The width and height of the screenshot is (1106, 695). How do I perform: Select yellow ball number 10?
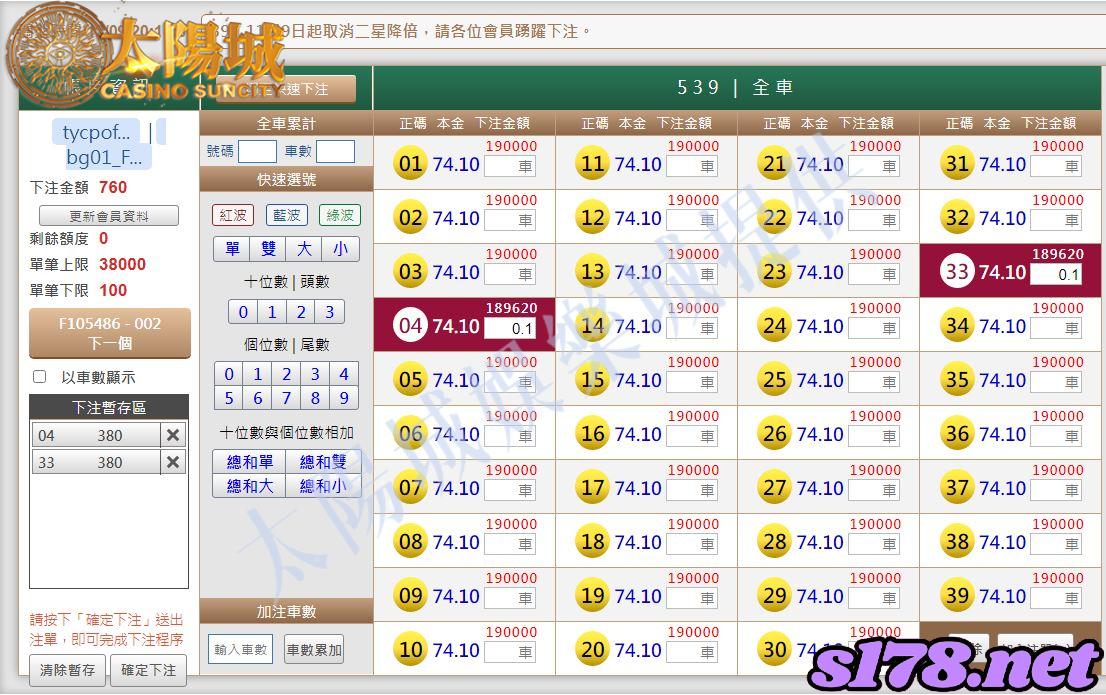click(410, 650)
